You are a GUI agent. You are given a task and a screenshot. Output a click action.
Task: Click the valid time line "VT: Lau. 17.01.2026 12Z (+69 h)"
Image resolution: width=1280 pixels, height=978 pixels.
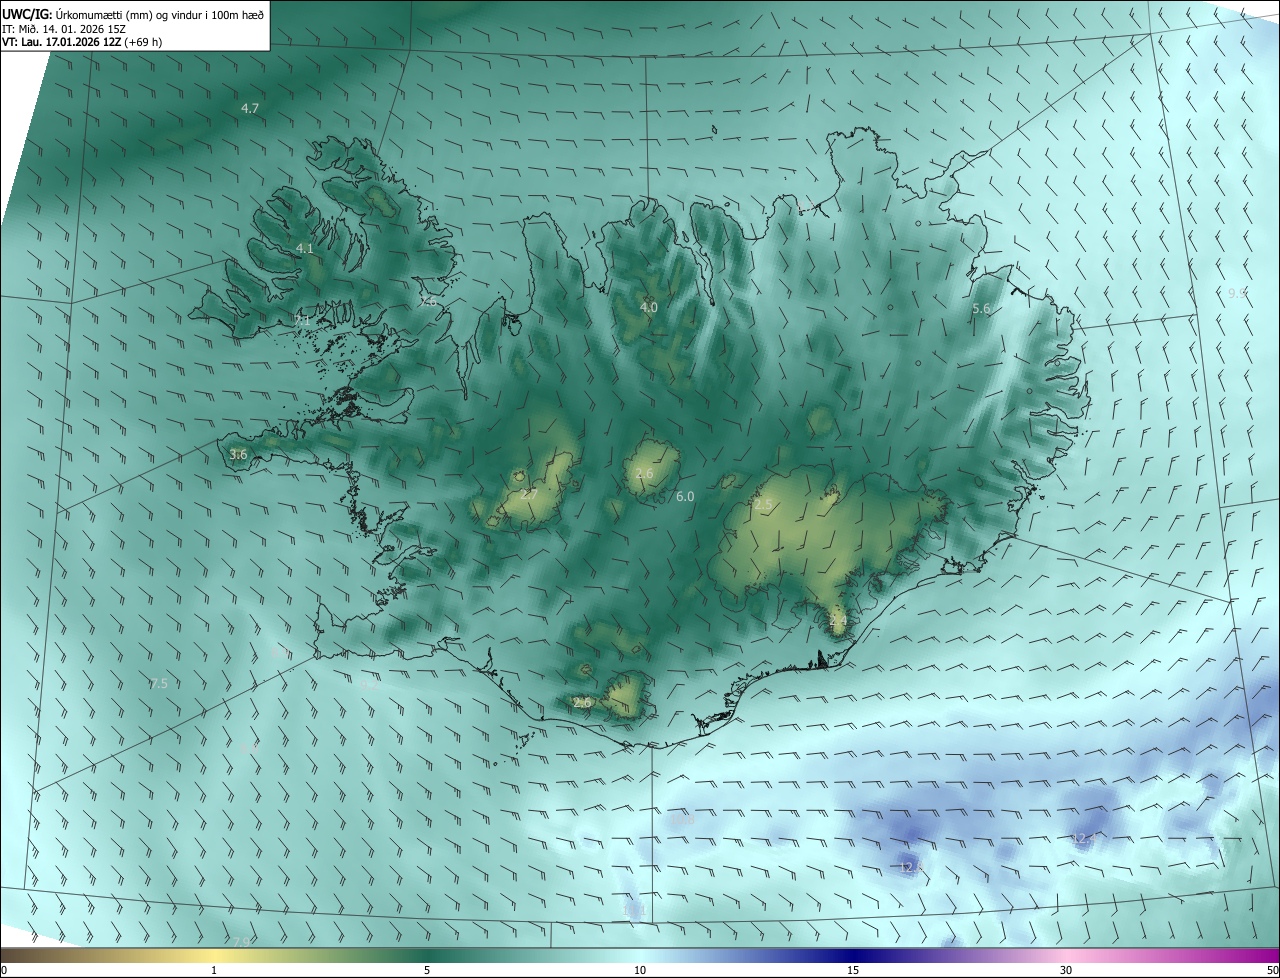[x=82, y=42]
